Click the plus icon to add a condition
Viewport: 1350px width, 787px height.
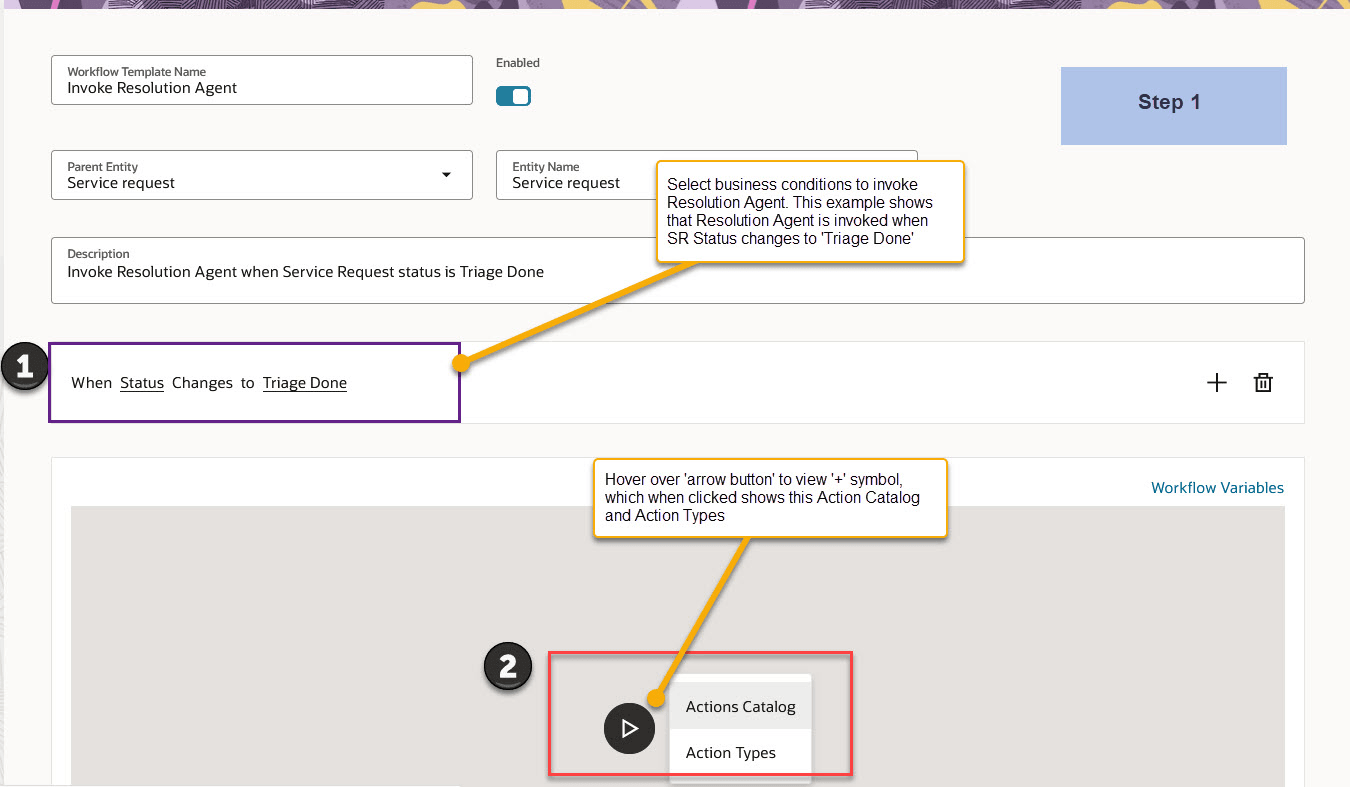(x=1217, y=382)
